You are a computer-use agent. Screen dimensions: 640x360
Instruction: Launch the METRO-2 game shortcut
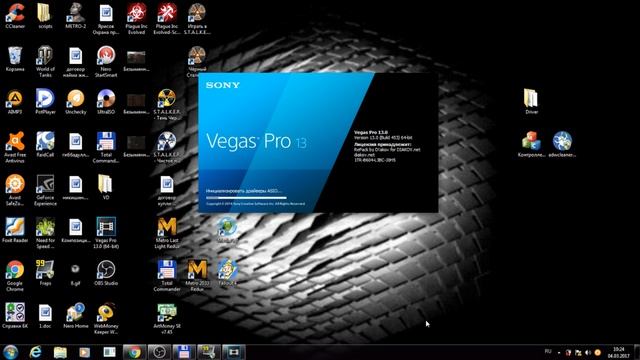pos(76,16)
